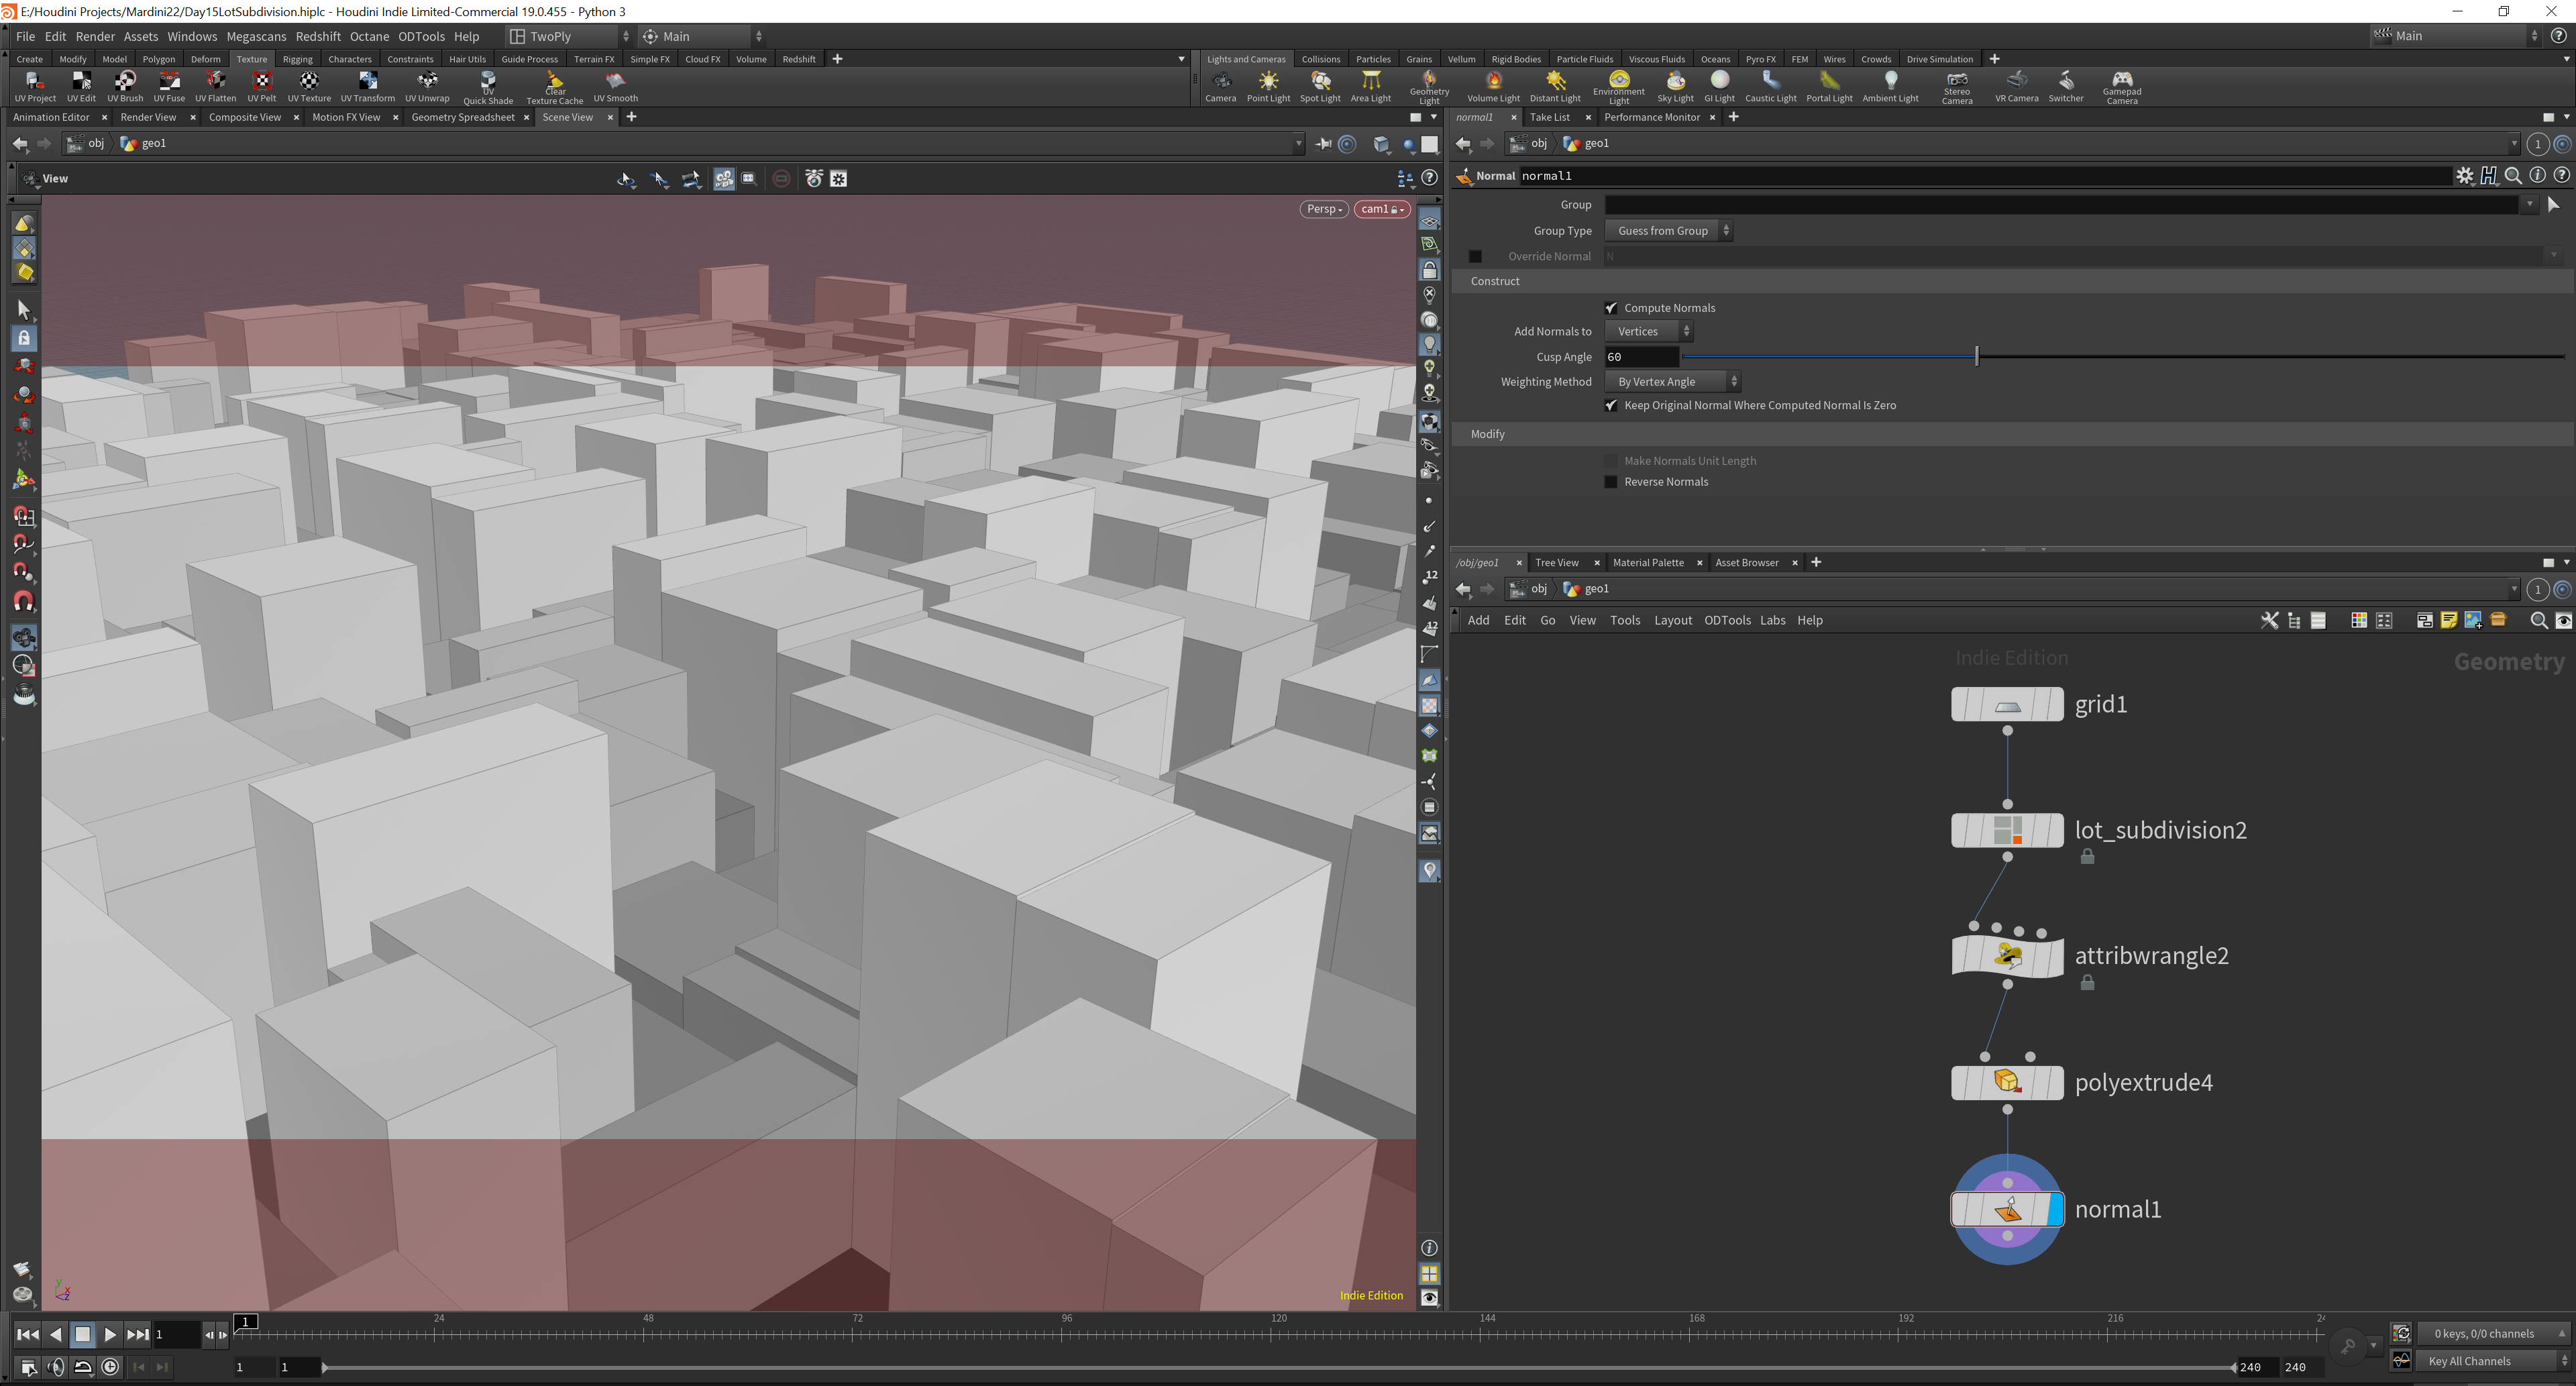Open the Add Normals to dropdown
The image size is (2576, 1386).
[1648, 331]
